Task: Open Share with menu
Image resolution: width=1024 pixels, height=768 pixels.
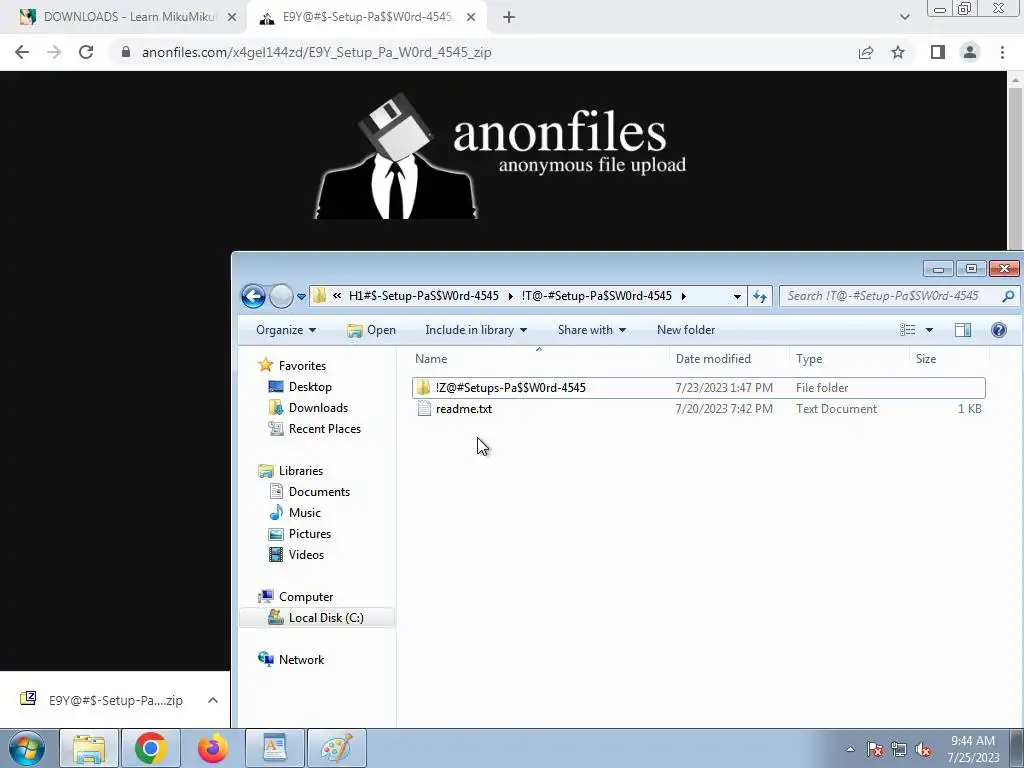Action: 592,330
